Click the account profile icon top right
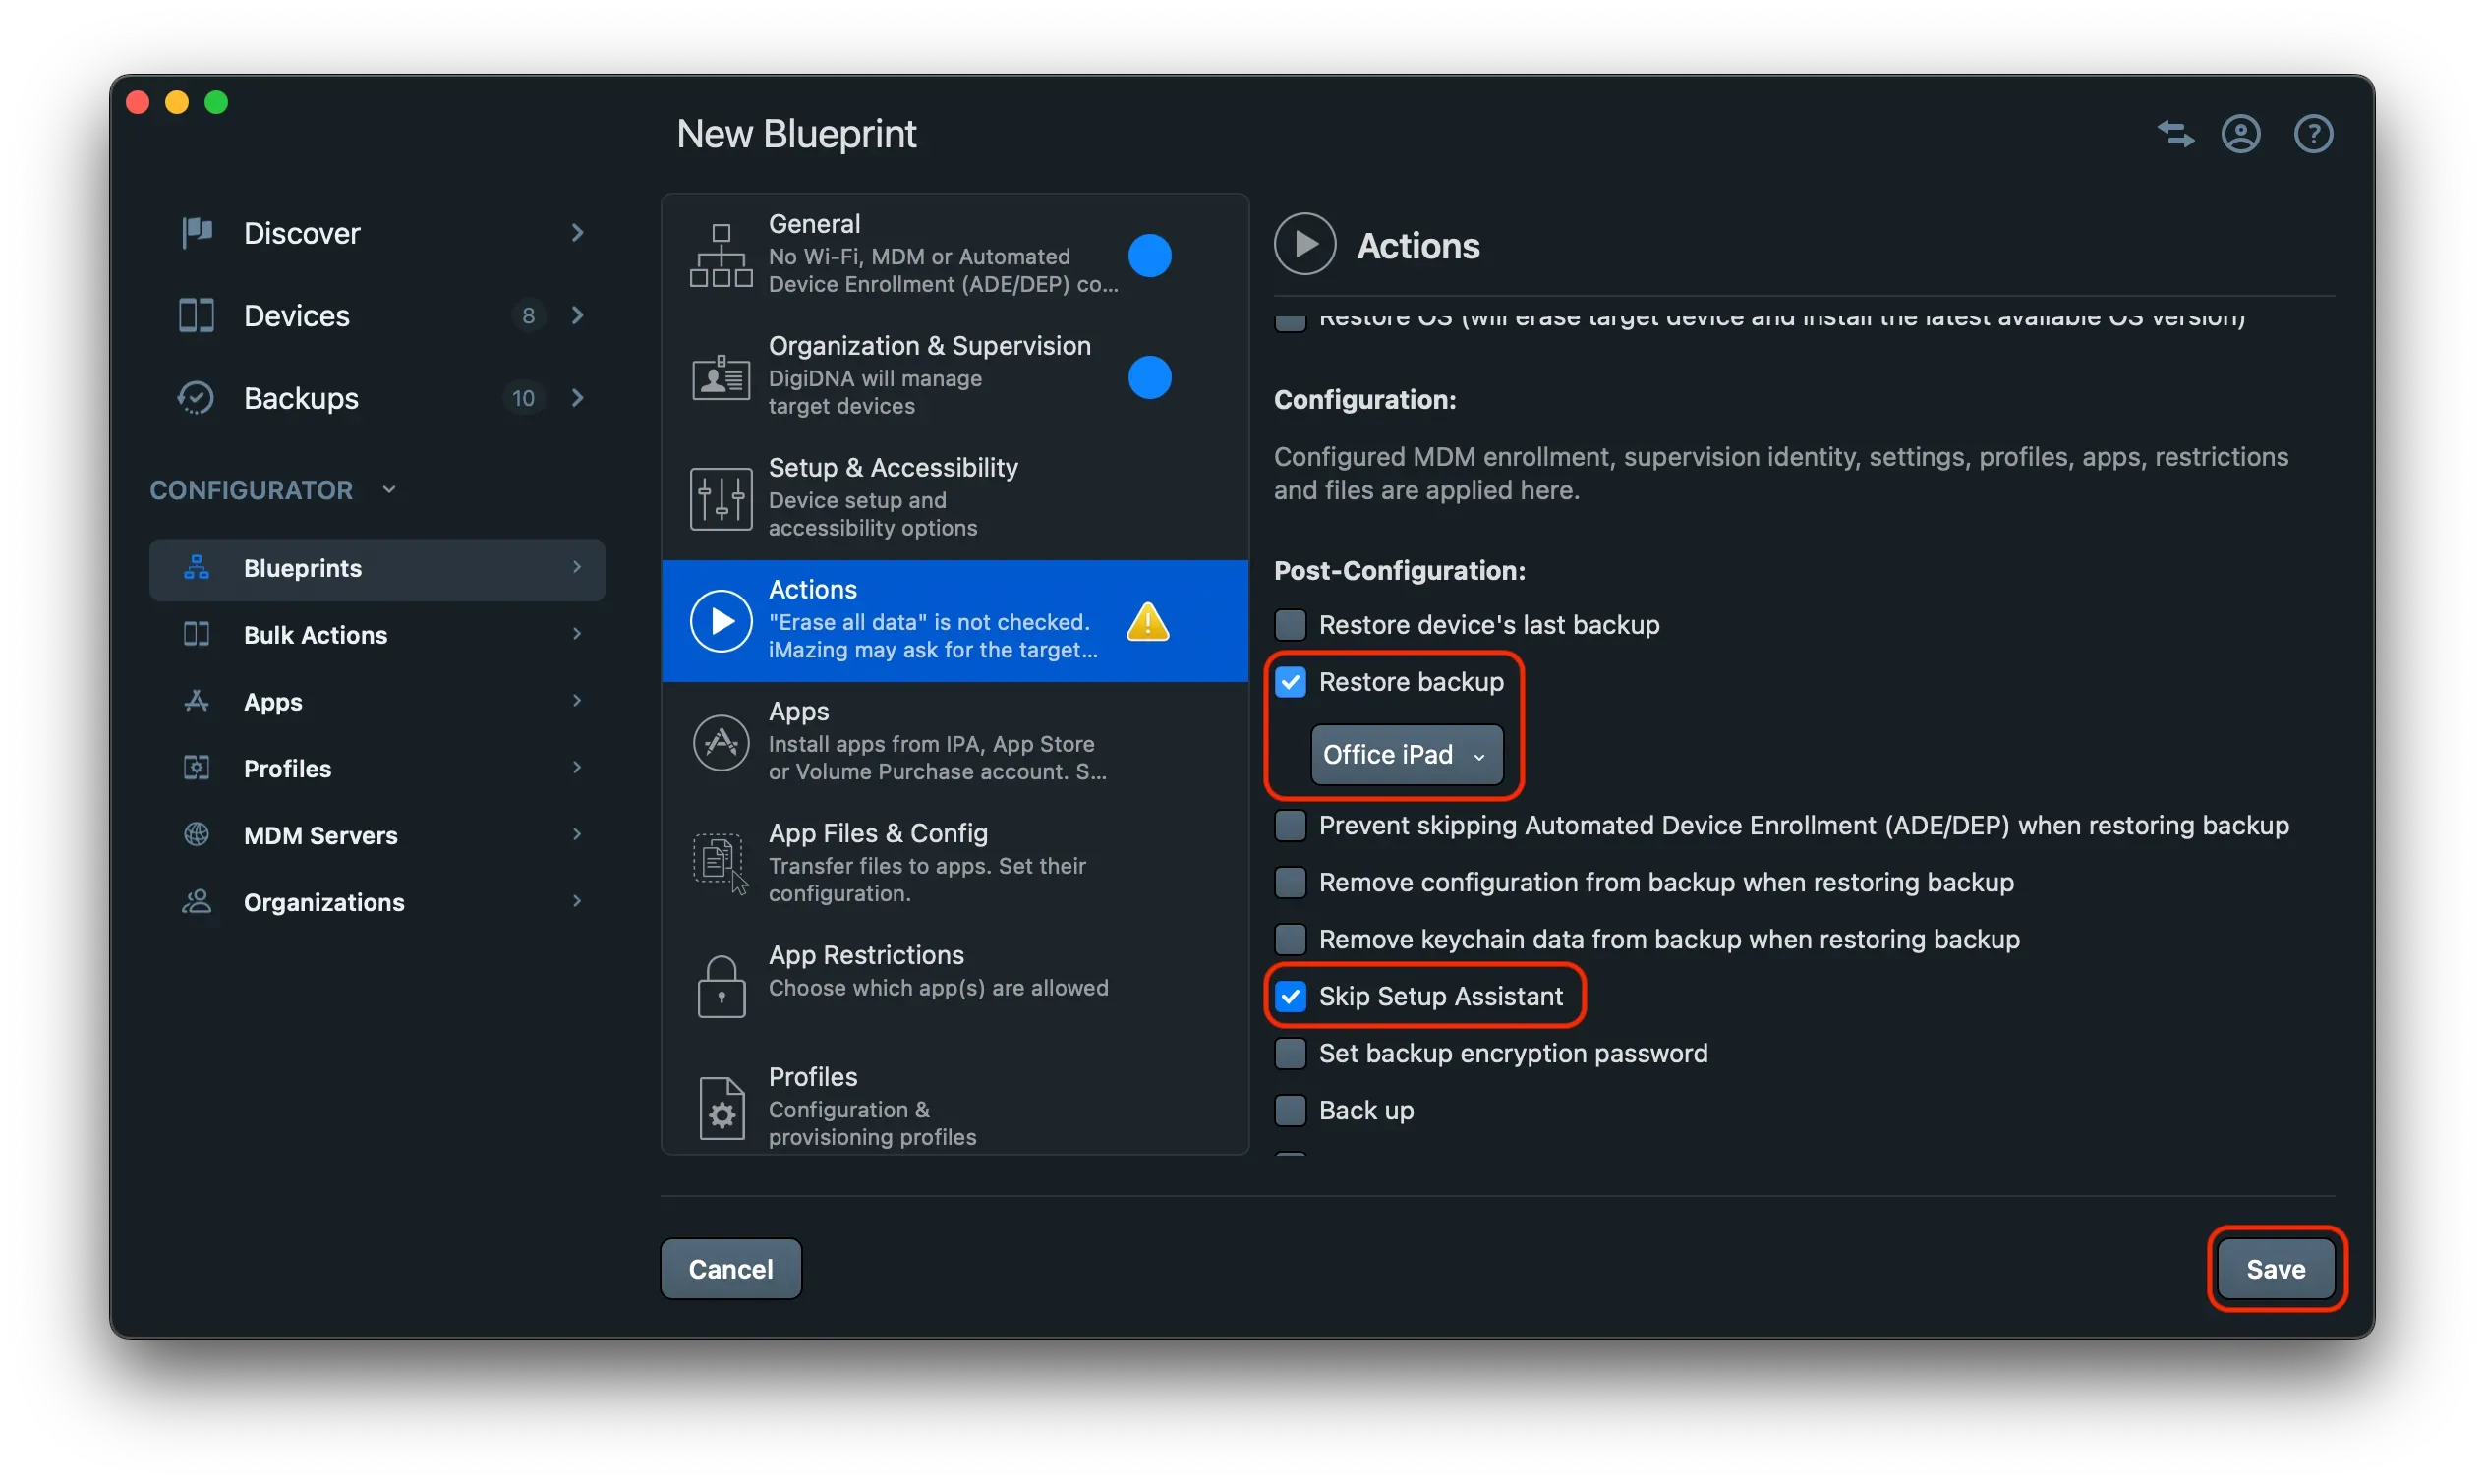The width and height of the screenshot is (2485, 1484). point(2242,133)
